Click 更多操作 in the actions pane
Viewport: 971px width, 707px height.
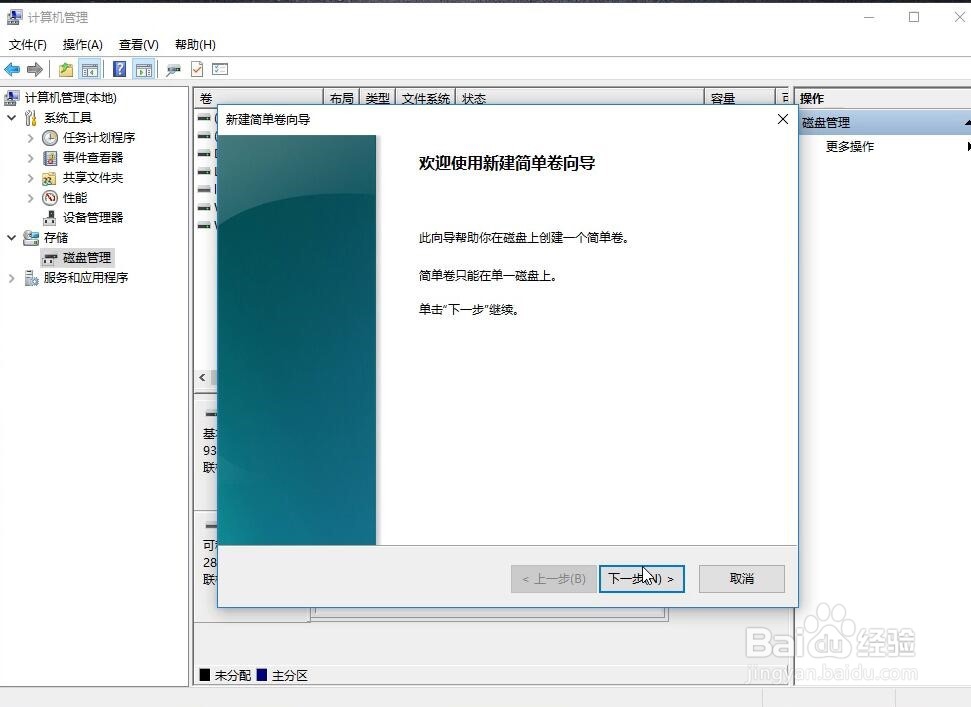[x=850, y=147]
